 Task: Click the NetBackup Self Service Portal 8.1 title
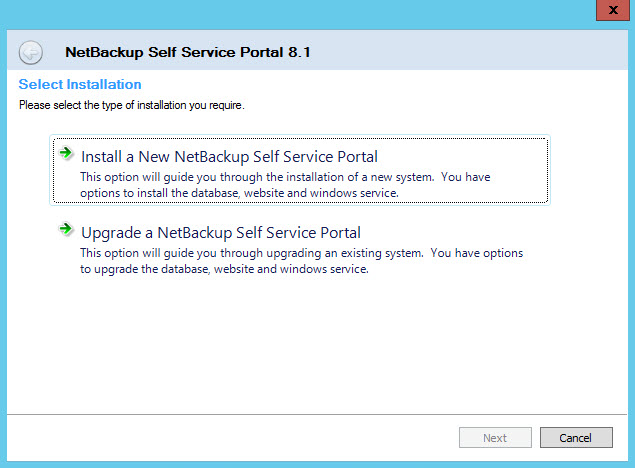point(187,53)
